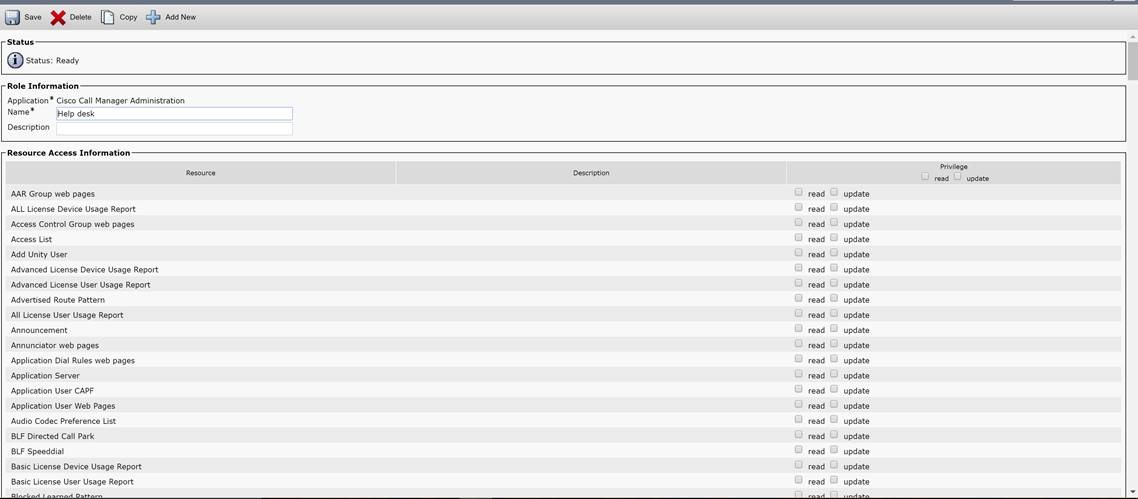Click the Status information icon
Screen dimensions: 1138x499
[15, 61]
